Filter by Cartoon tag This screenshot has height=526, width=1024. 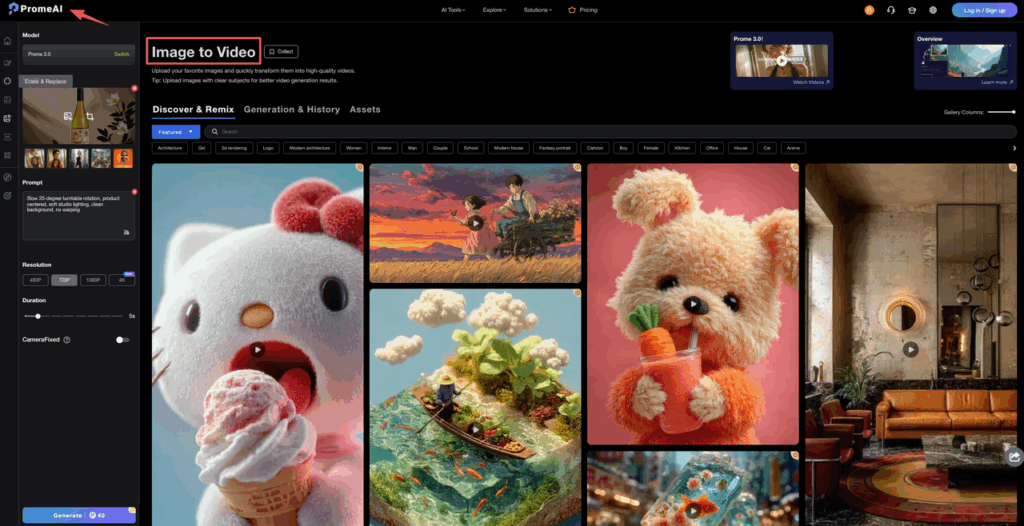[595, 148]
